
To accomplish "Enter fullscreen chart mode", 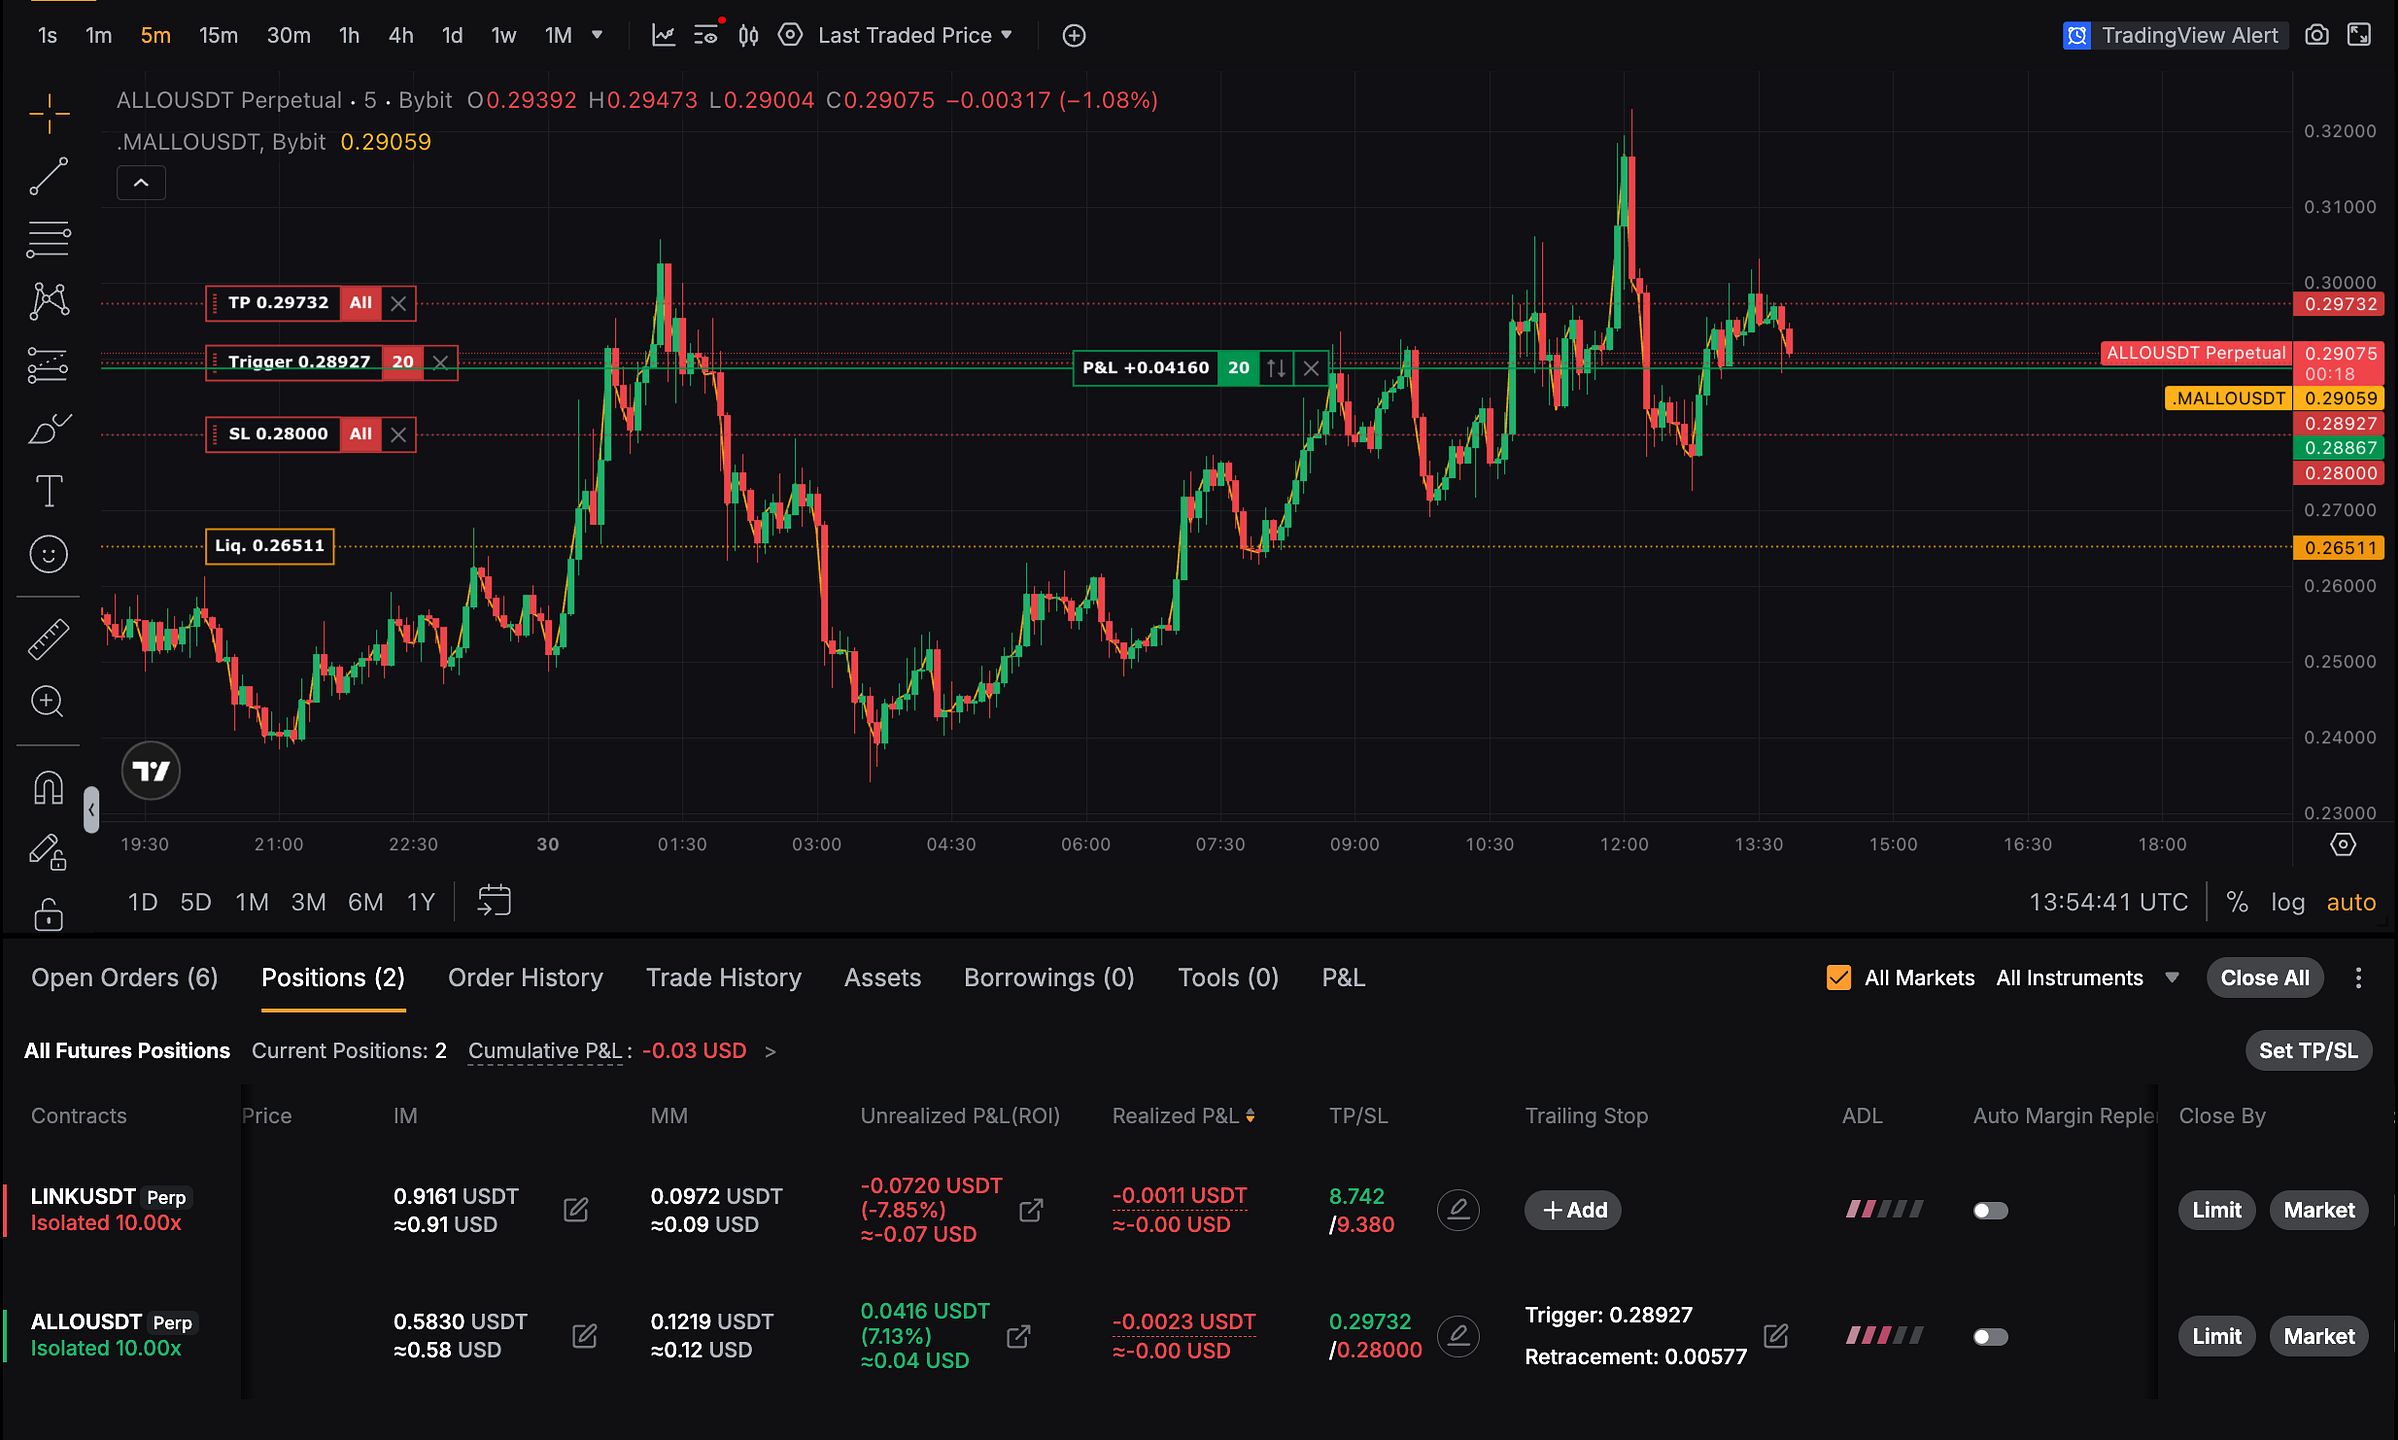I will tap(2359, 36).
